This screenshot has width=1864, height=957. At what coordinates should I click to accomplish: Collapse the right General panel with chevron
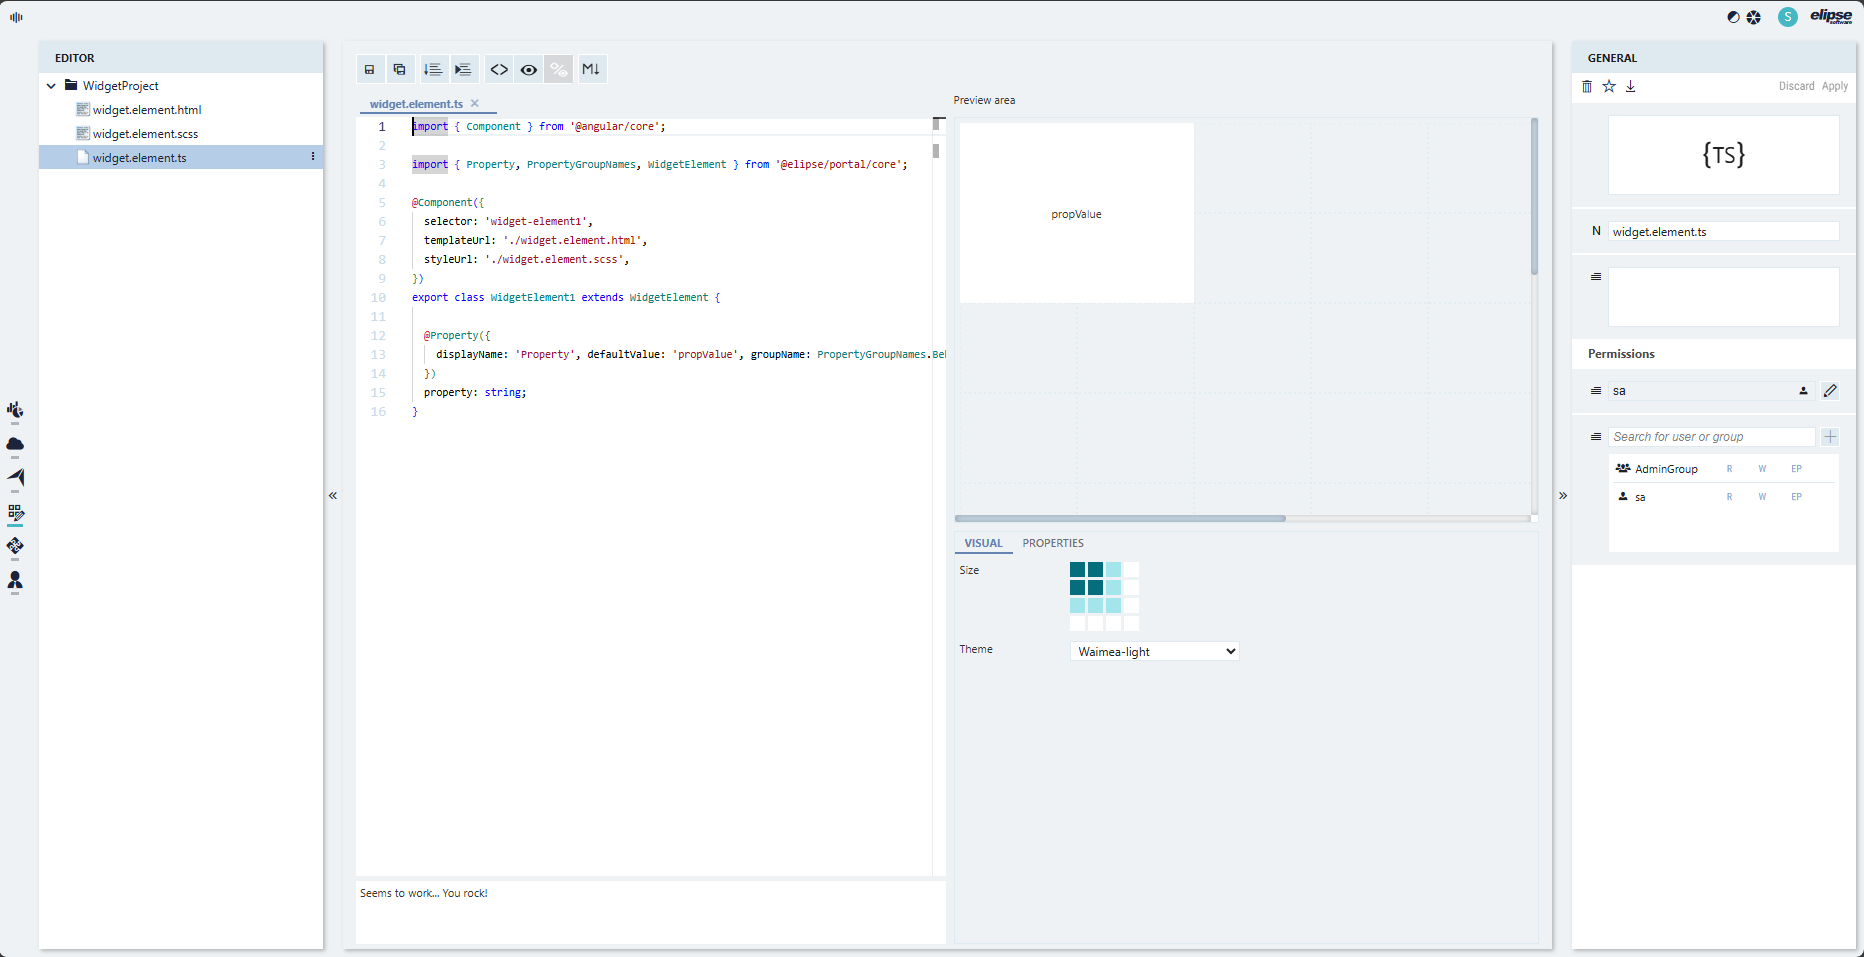1563,496
